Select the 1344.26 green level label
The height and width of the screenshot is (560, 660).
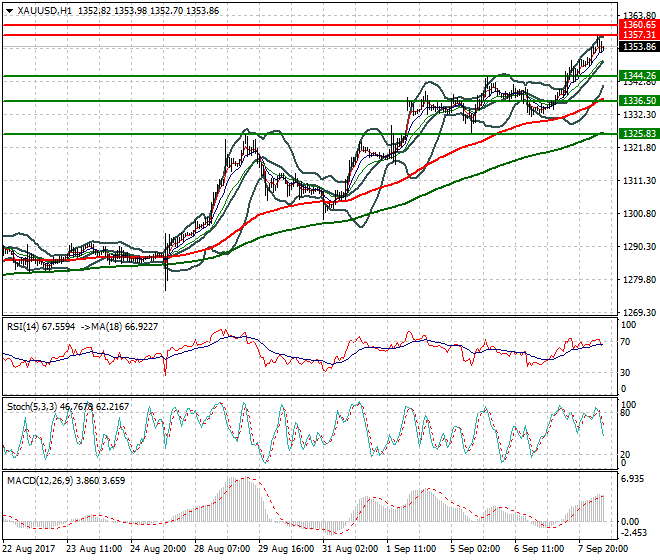pos(639,76)
